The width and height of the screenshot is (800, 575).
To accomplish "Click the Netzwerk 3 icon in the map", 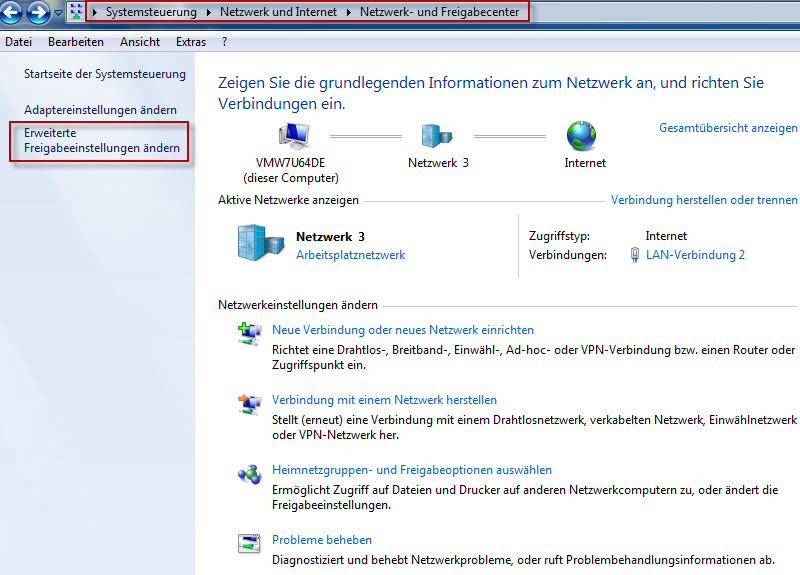I will click(437, 136).
